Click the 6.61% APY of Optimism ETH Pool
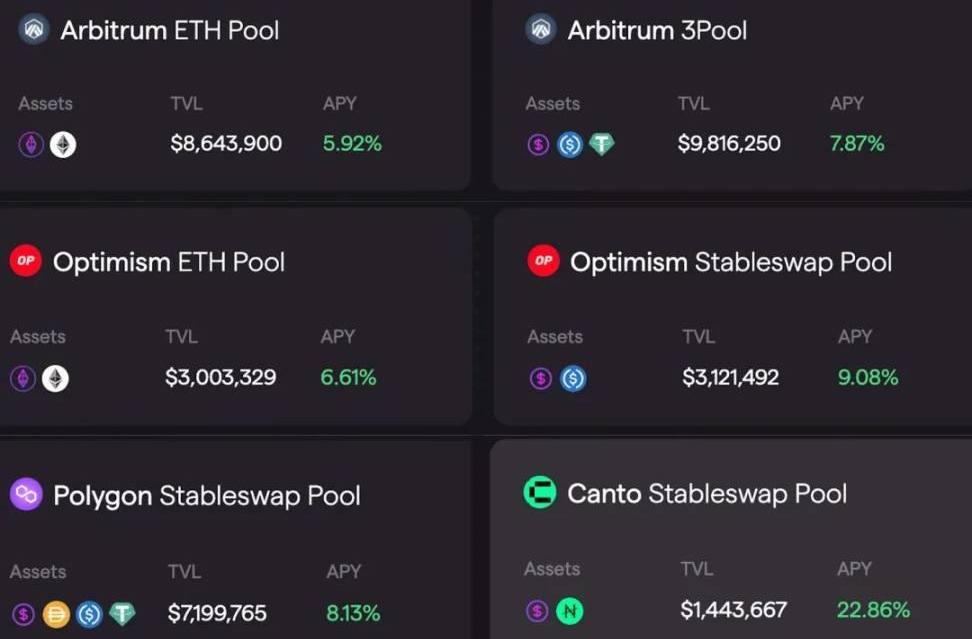This screenshot has height=639, width=972. coord(348,377)
